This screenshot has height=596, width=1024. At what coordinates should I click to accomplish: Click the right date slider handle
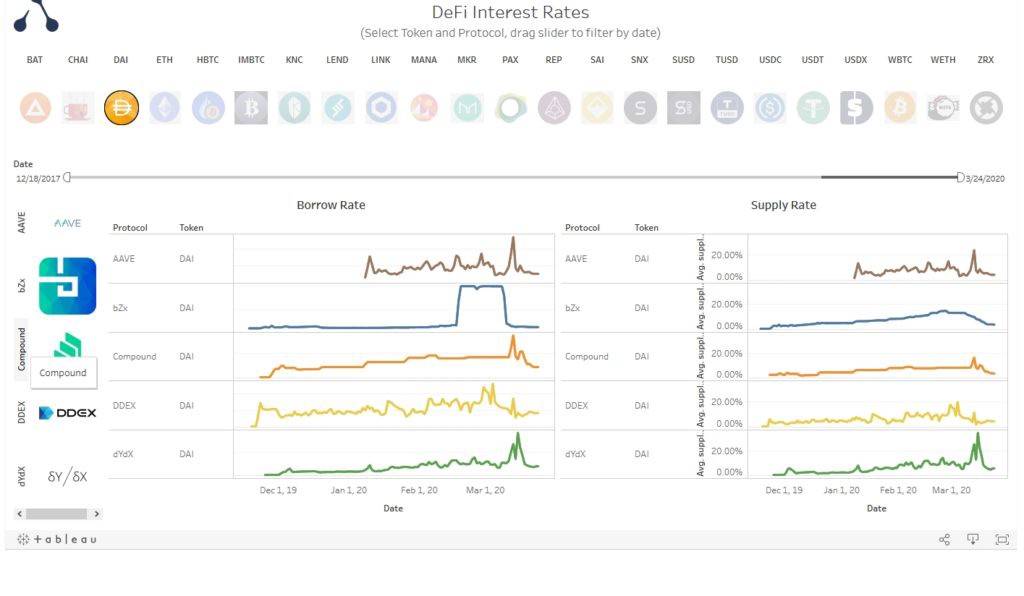pyautogui.click(x=960, y=177)
